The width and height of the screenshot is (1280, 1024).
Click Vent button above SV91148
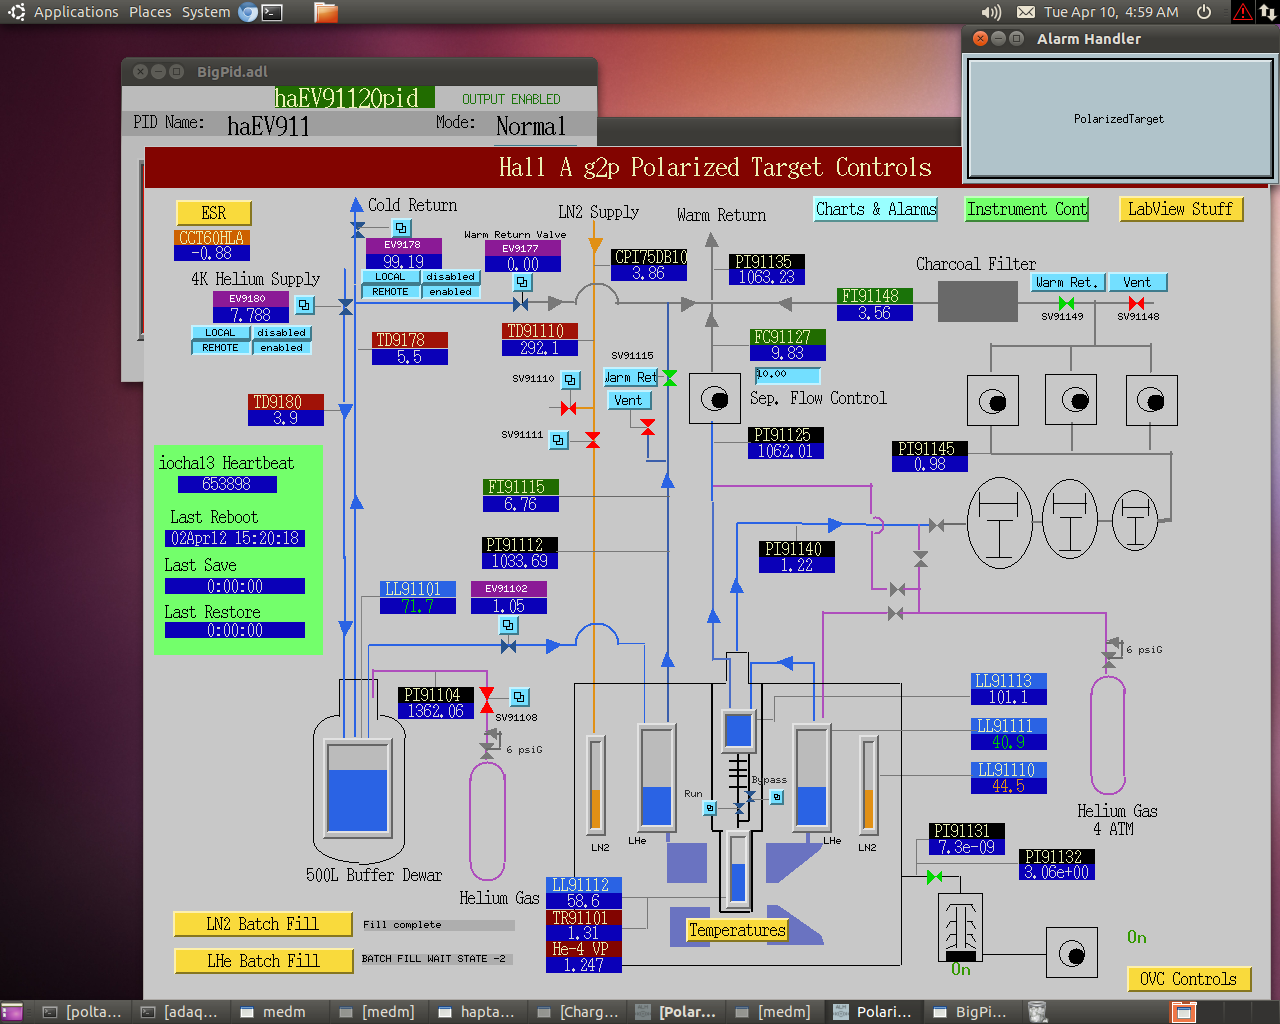[1137, 283]
